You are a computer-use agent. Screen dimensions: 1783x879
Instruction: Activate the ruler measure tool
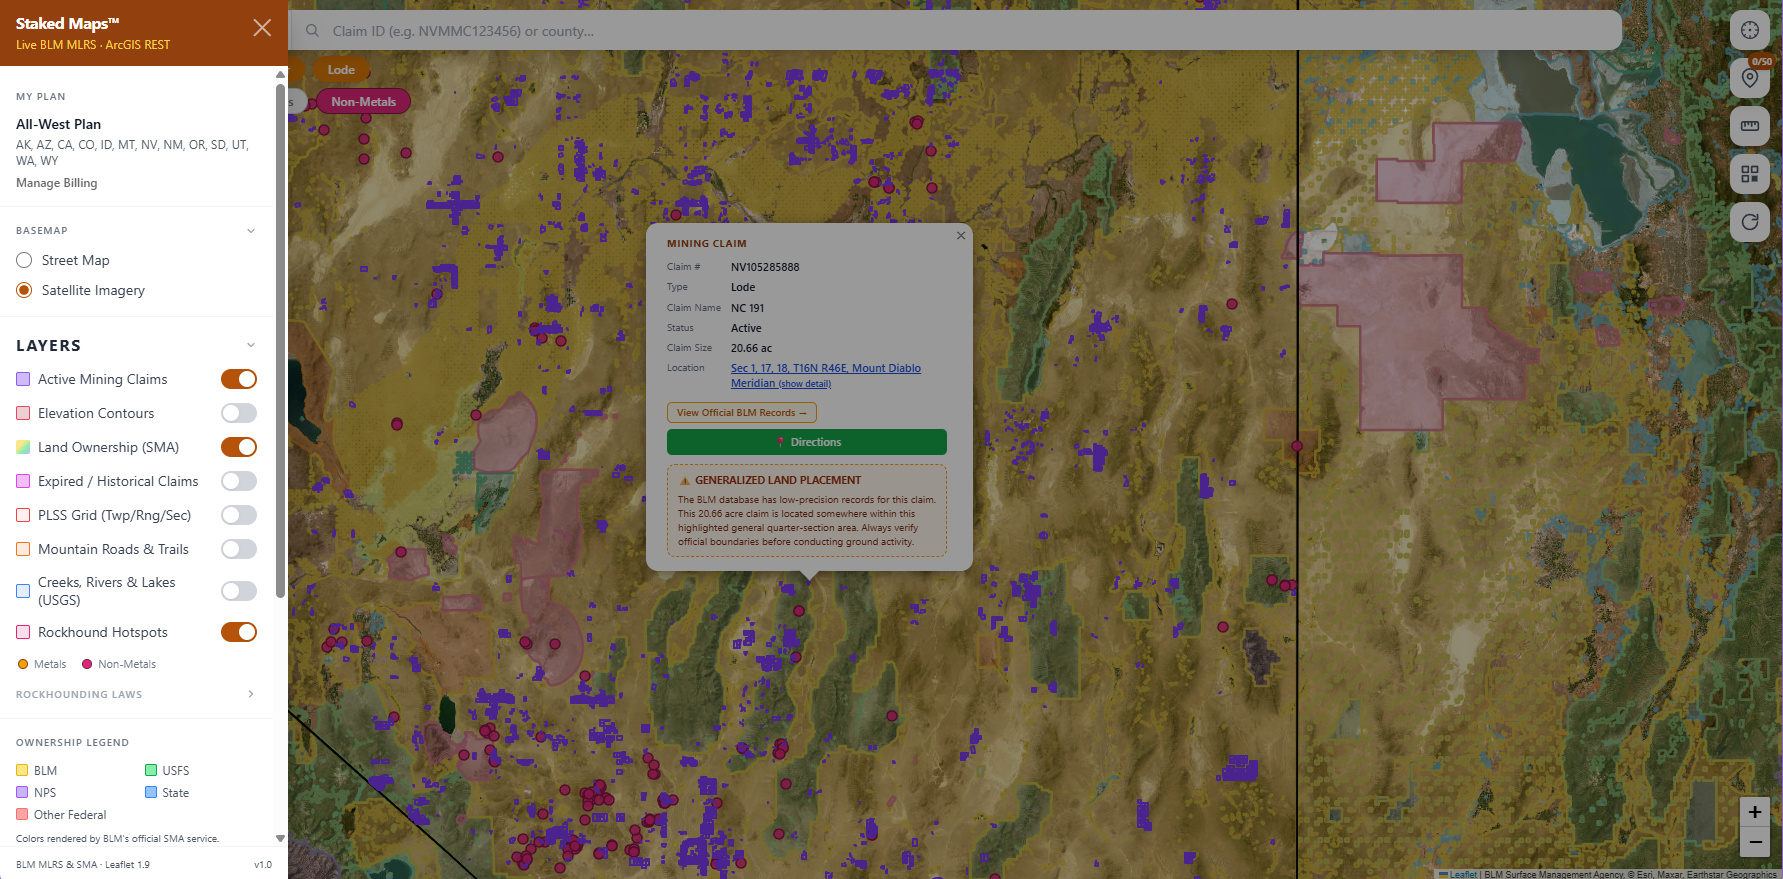coord(1750,126)
